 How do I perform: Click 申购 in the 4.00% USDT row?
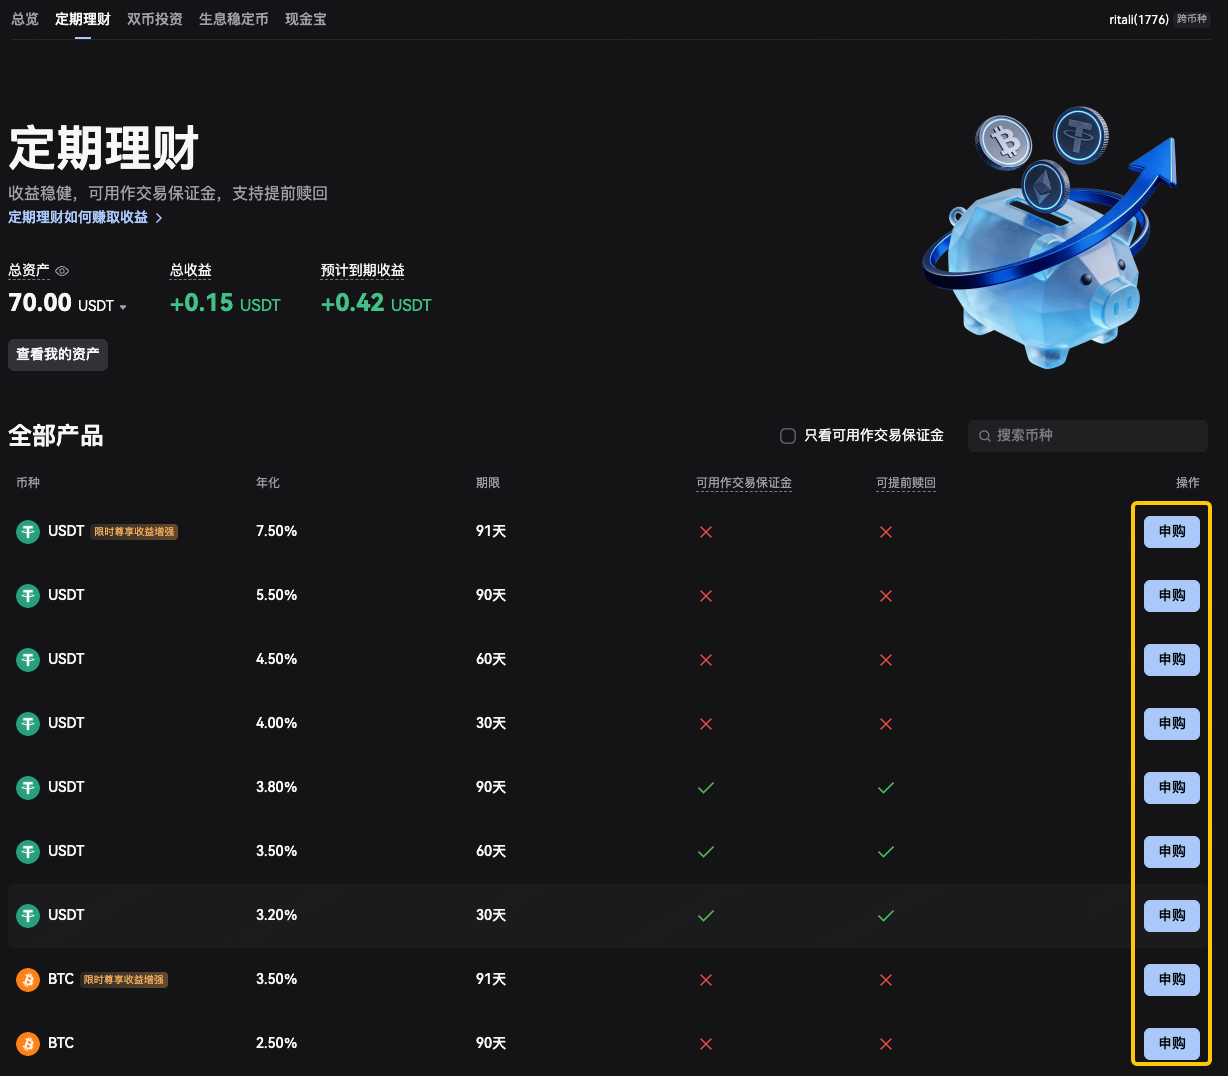[1172, 724]
